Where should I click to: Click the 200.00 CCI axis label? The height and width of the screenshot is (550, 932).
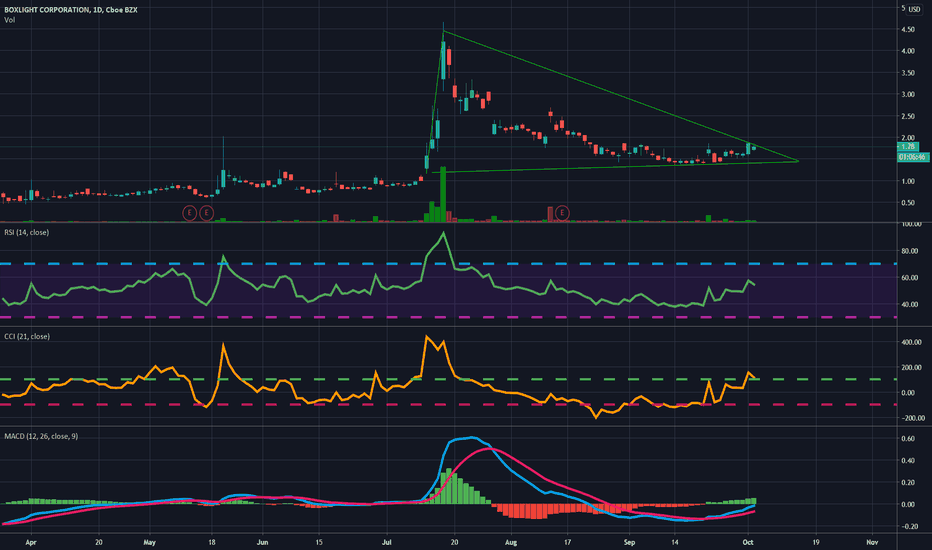point(911,367)
